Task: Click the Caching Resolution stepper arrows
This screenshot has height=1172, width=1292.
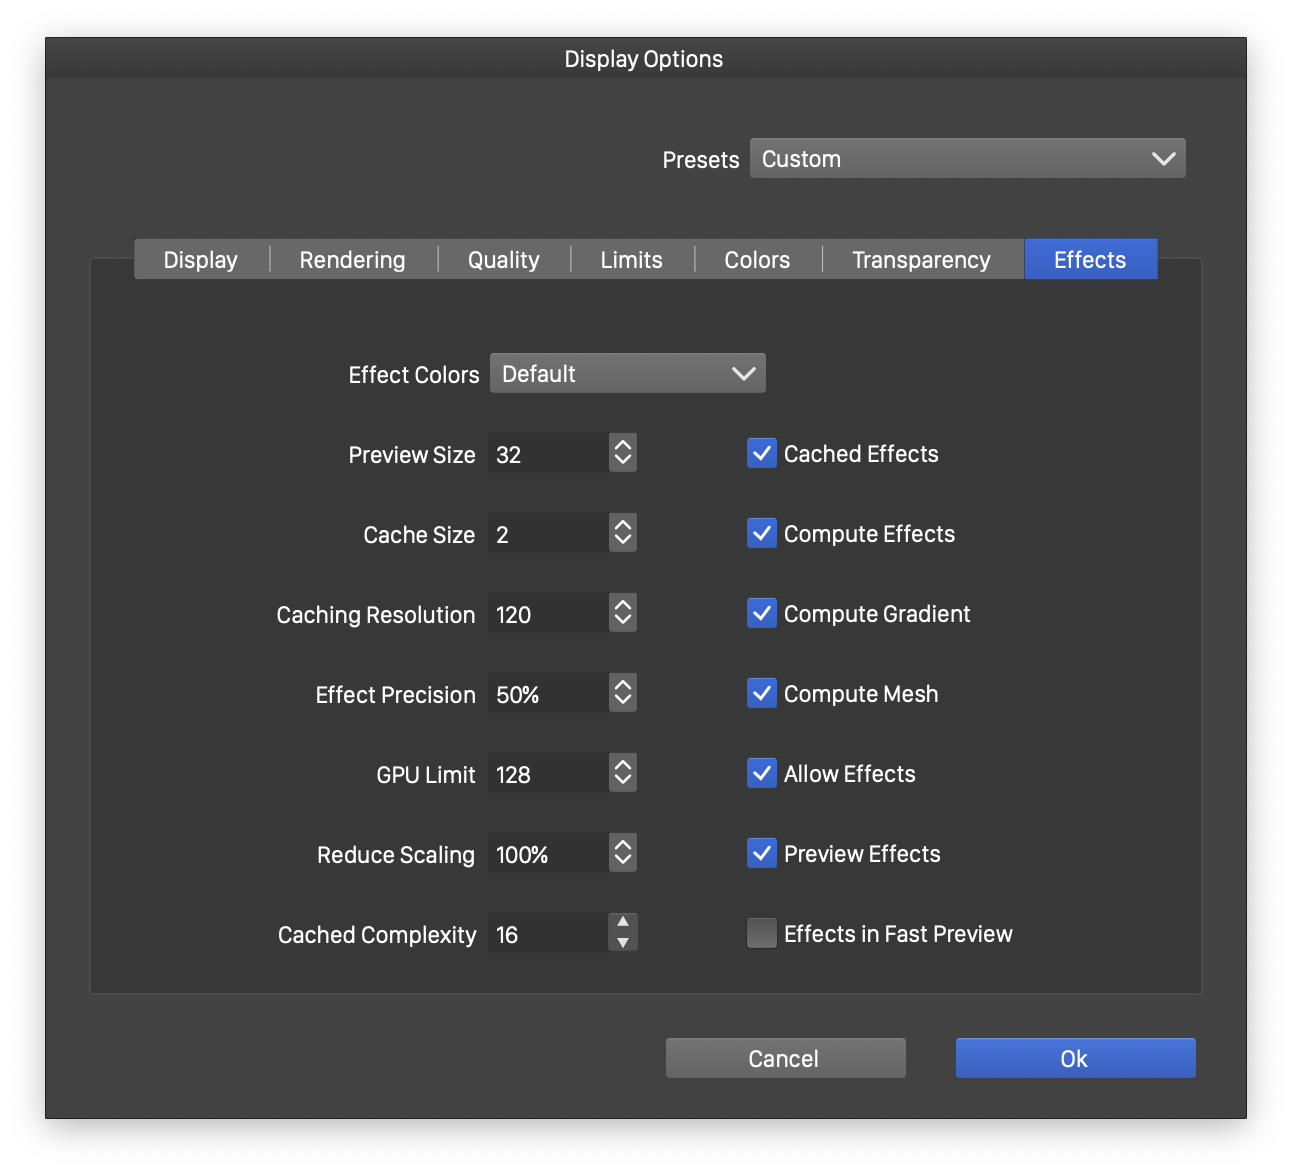Action: point(622,613)
